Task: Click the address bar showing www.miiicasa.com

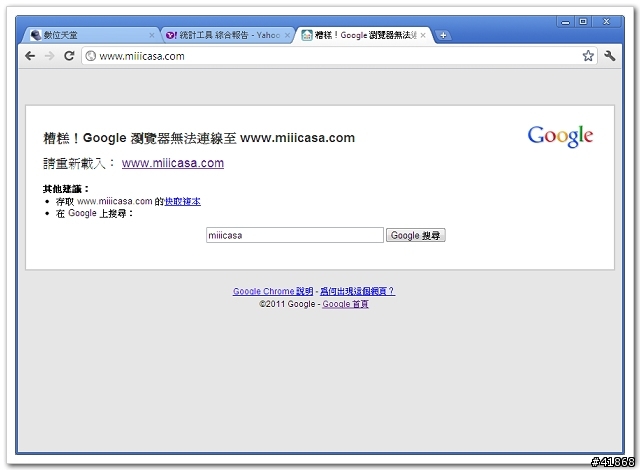Action: (340, 56)
